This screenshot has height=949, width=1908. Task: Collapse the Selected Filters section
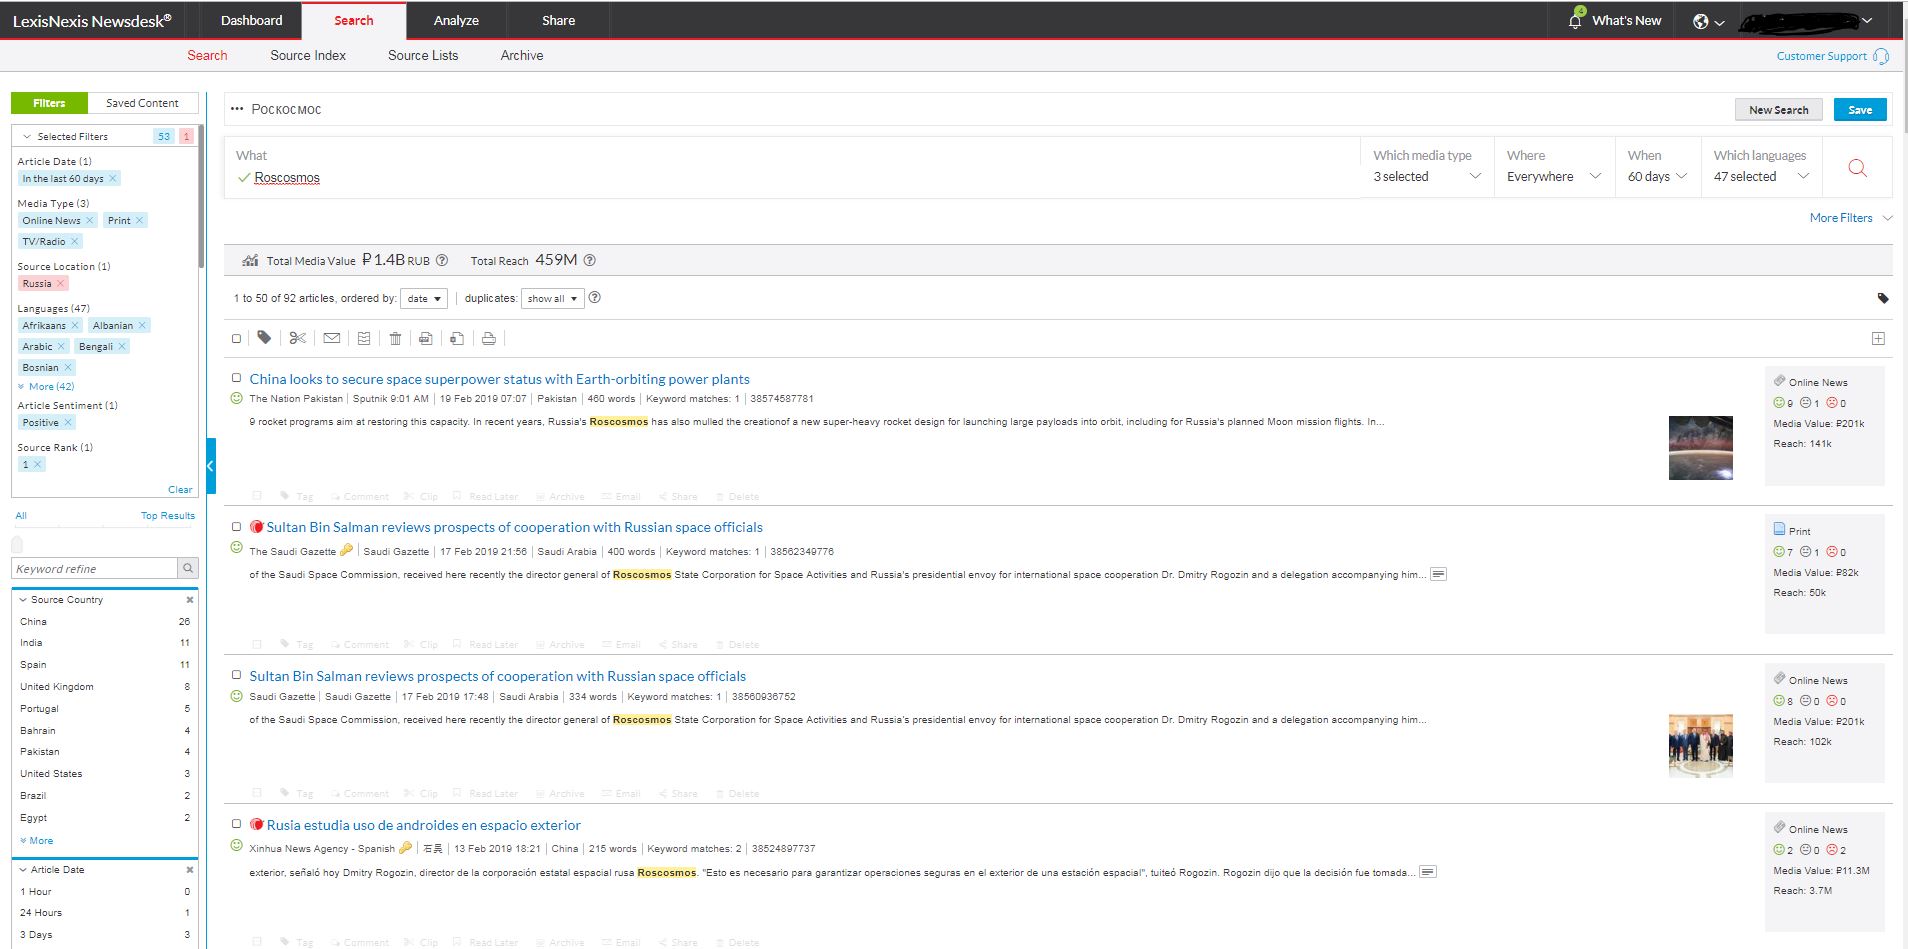point(27,136)
